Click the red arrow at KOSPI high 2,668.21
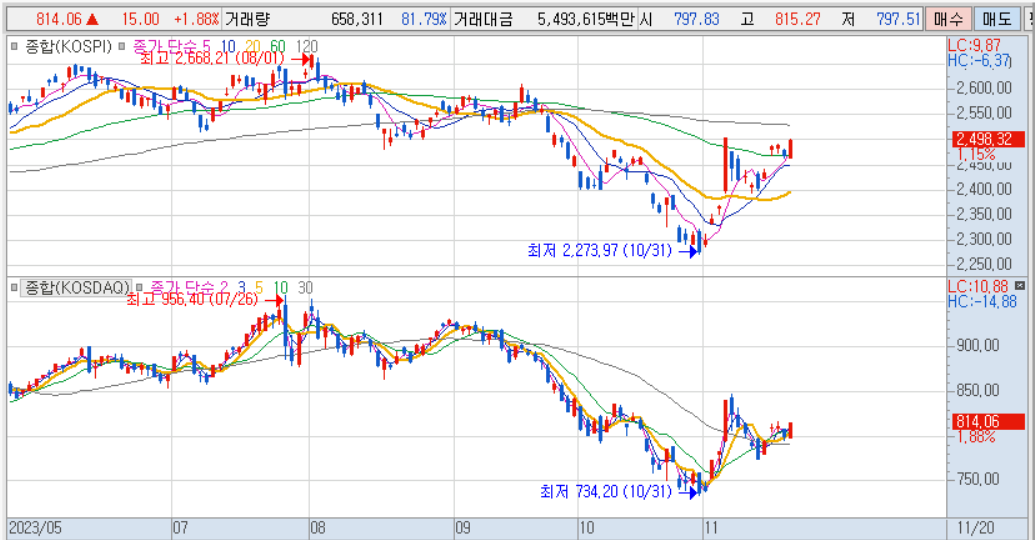The height and width of the screenshot is (540, 1035). tap(304, 60)
